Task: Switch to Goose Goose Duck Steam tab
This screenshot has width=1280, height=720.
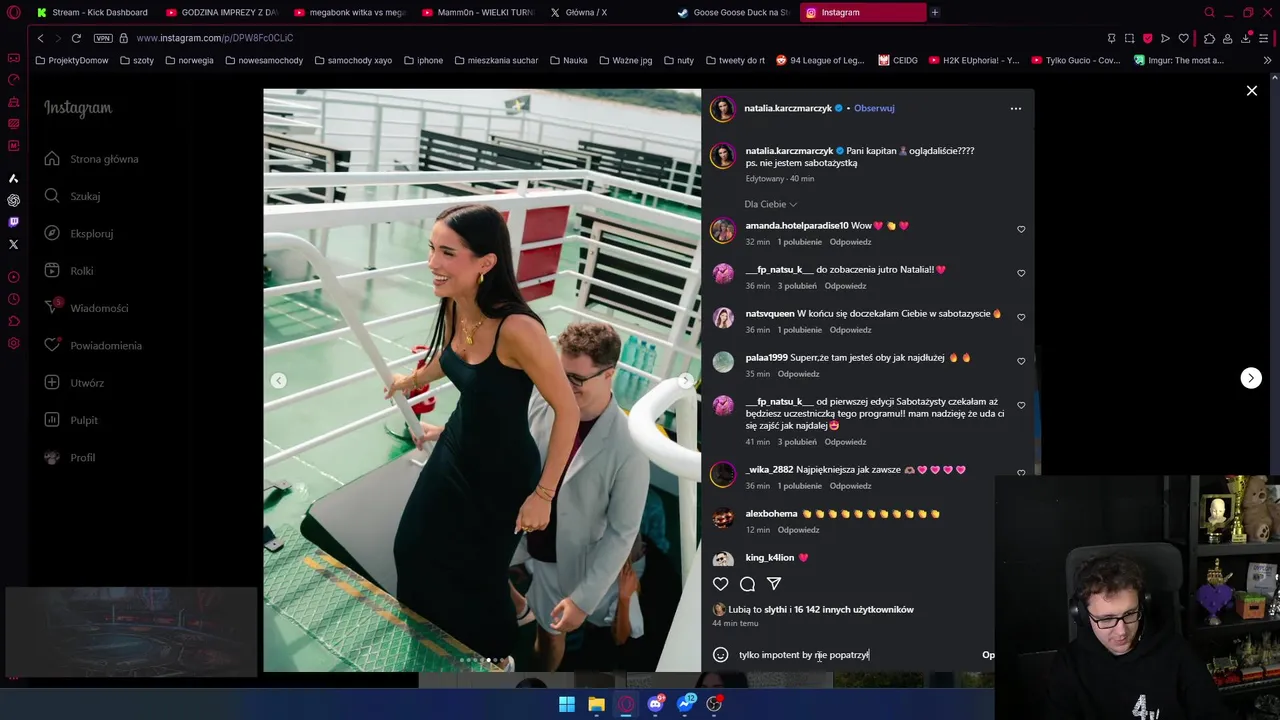Action: 734,12
